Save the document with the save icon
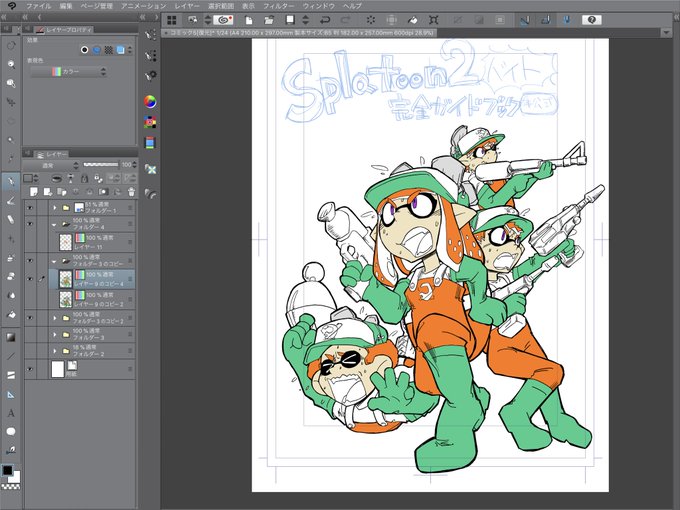 click(290, 20)
